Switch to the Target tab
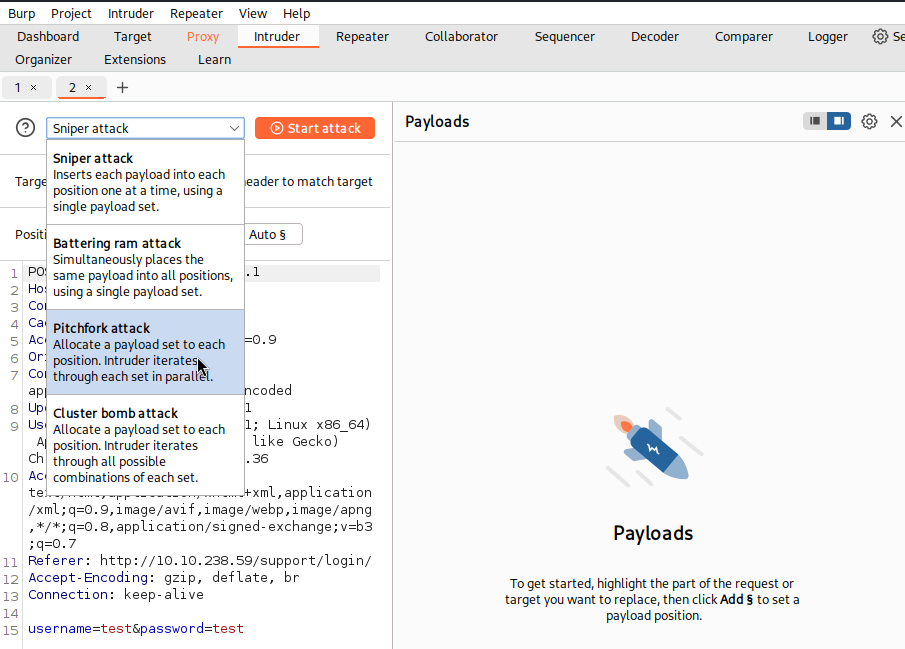 point(132,36)
